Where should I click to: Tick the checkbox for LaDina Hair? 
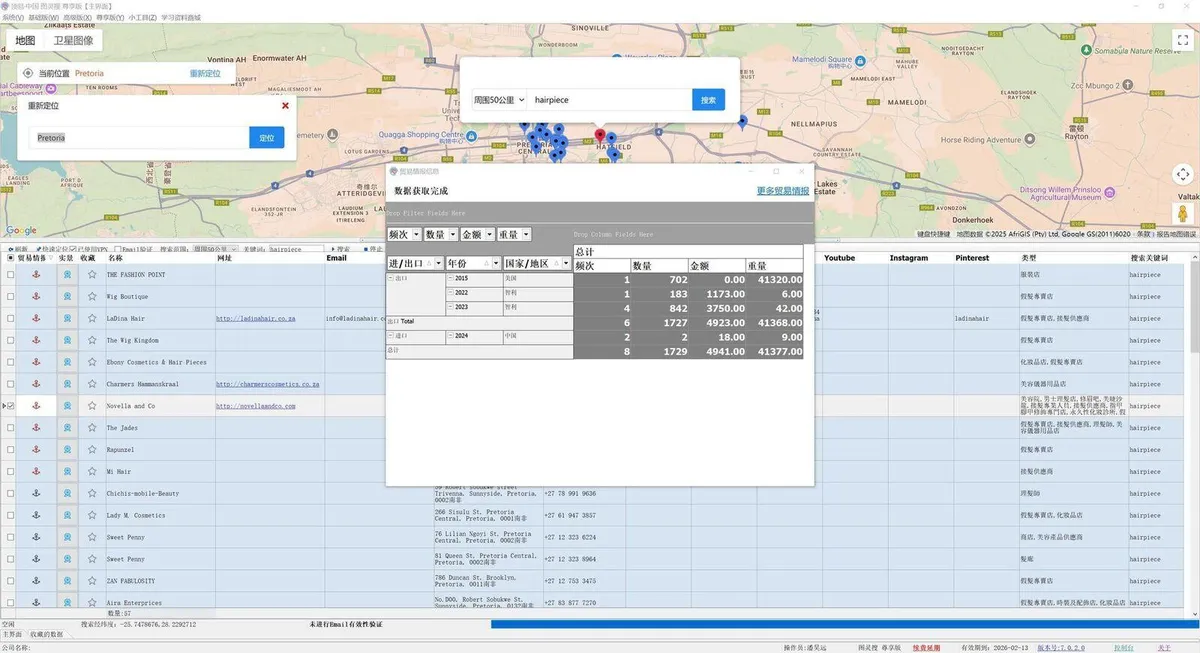[10, 318]
